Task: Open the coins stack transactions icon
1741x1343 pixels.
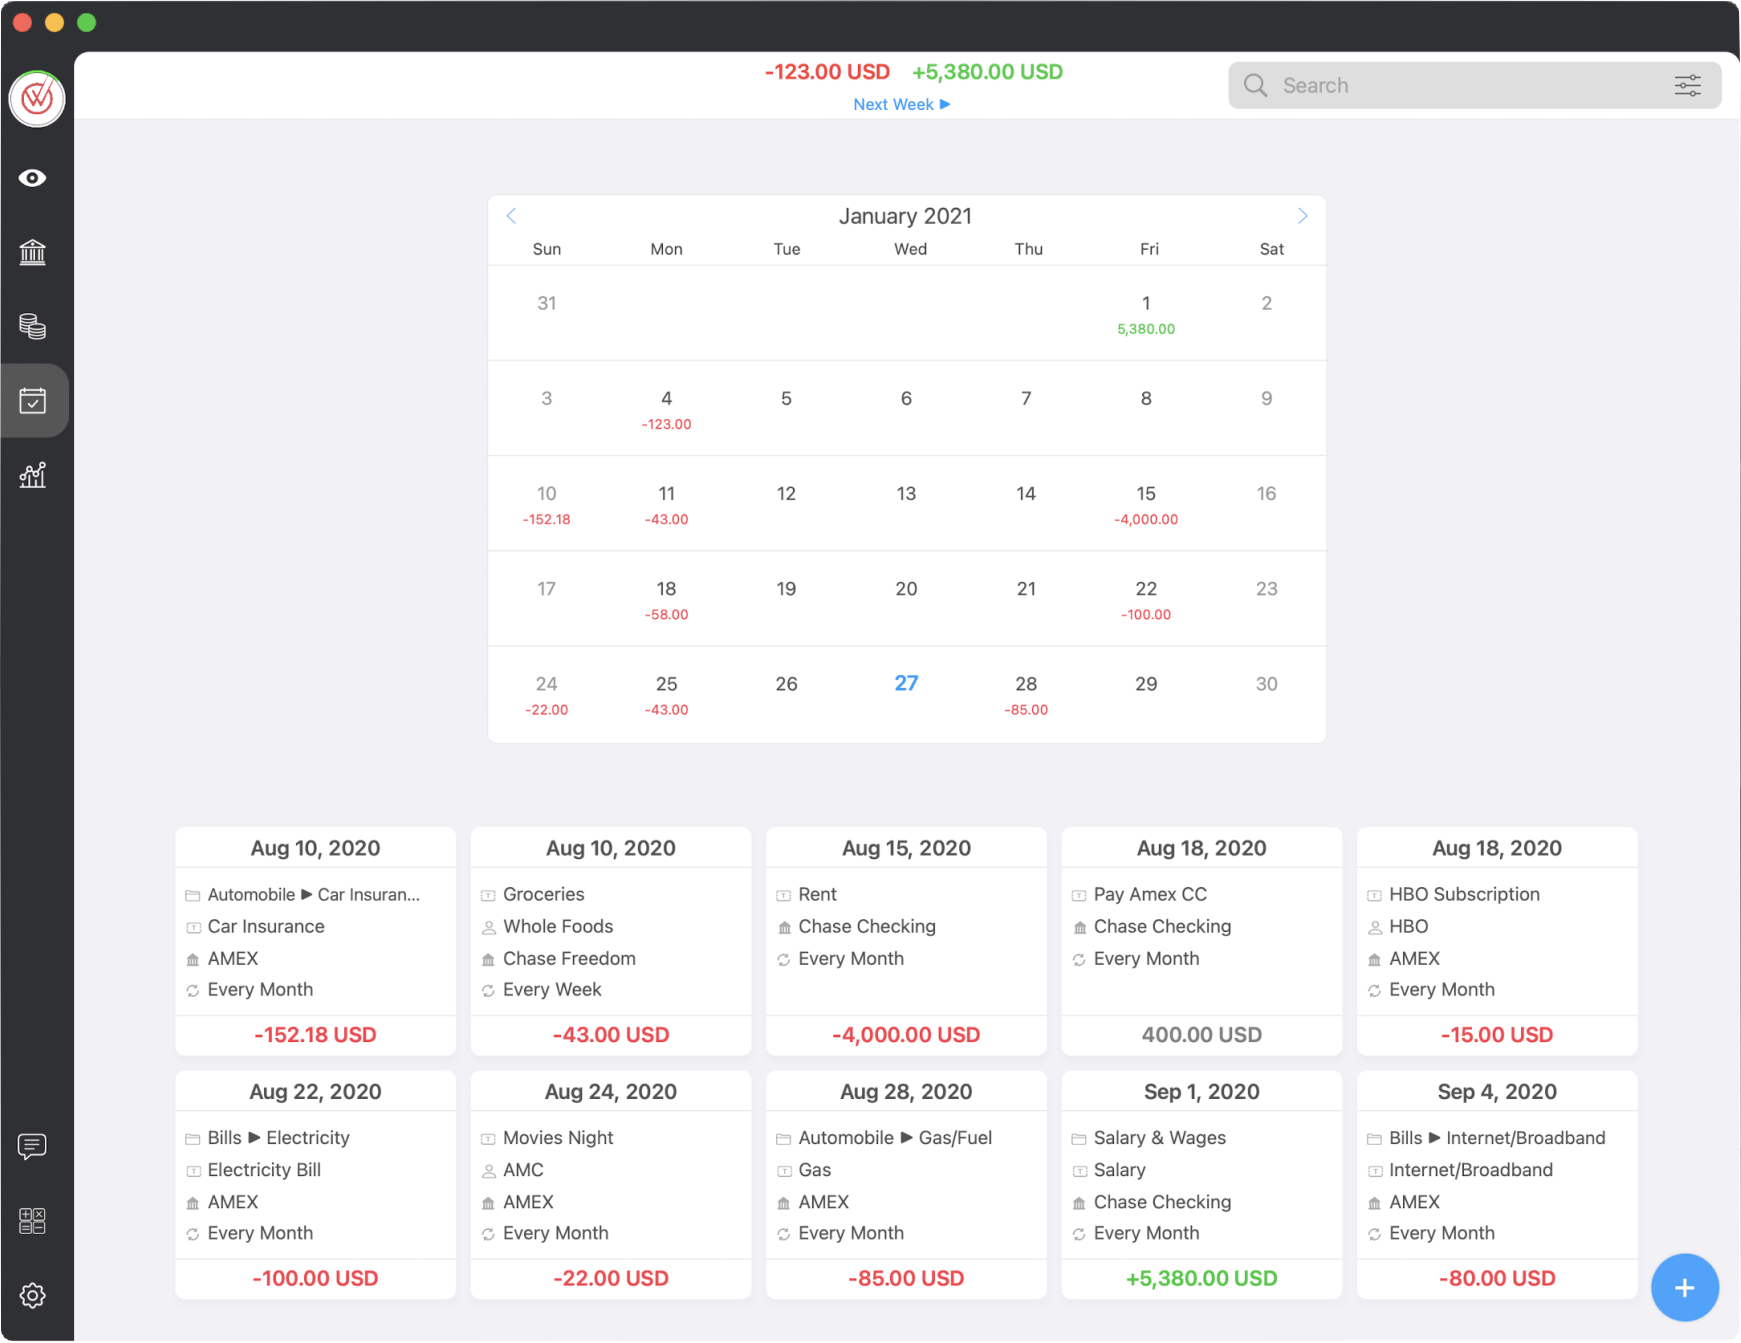Action: click(33, 326)
